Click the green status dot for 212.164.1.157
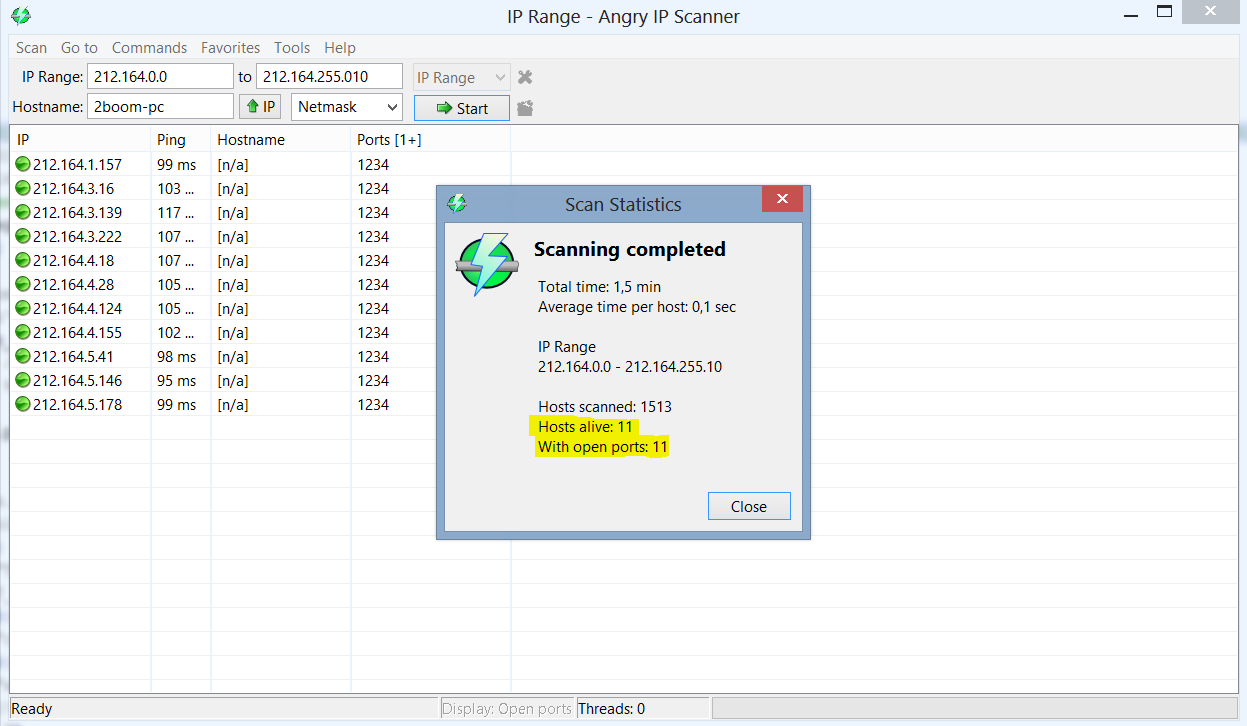The width and height of the screenshot is (1247, 726). click(23, 164)
